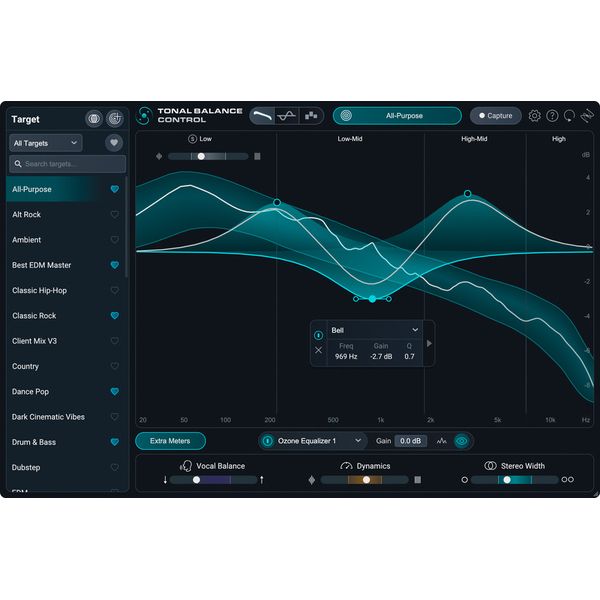Click the target icon in All-Purpose selector
Viewport: 600px width, 600px height.
coord(346,116)
